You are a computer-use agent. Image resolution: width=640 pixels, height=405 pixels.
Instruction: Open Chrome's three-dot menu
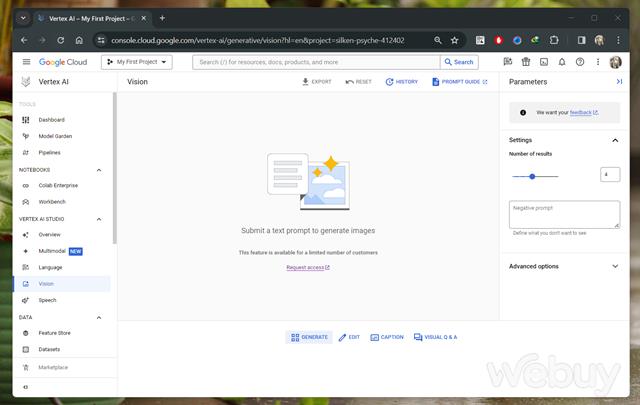pyautogui.click(x=618, y=40)
